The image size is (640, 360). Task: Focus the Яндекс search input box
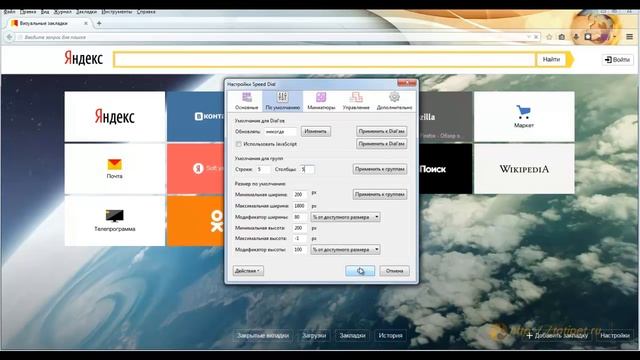pos(324,60)
